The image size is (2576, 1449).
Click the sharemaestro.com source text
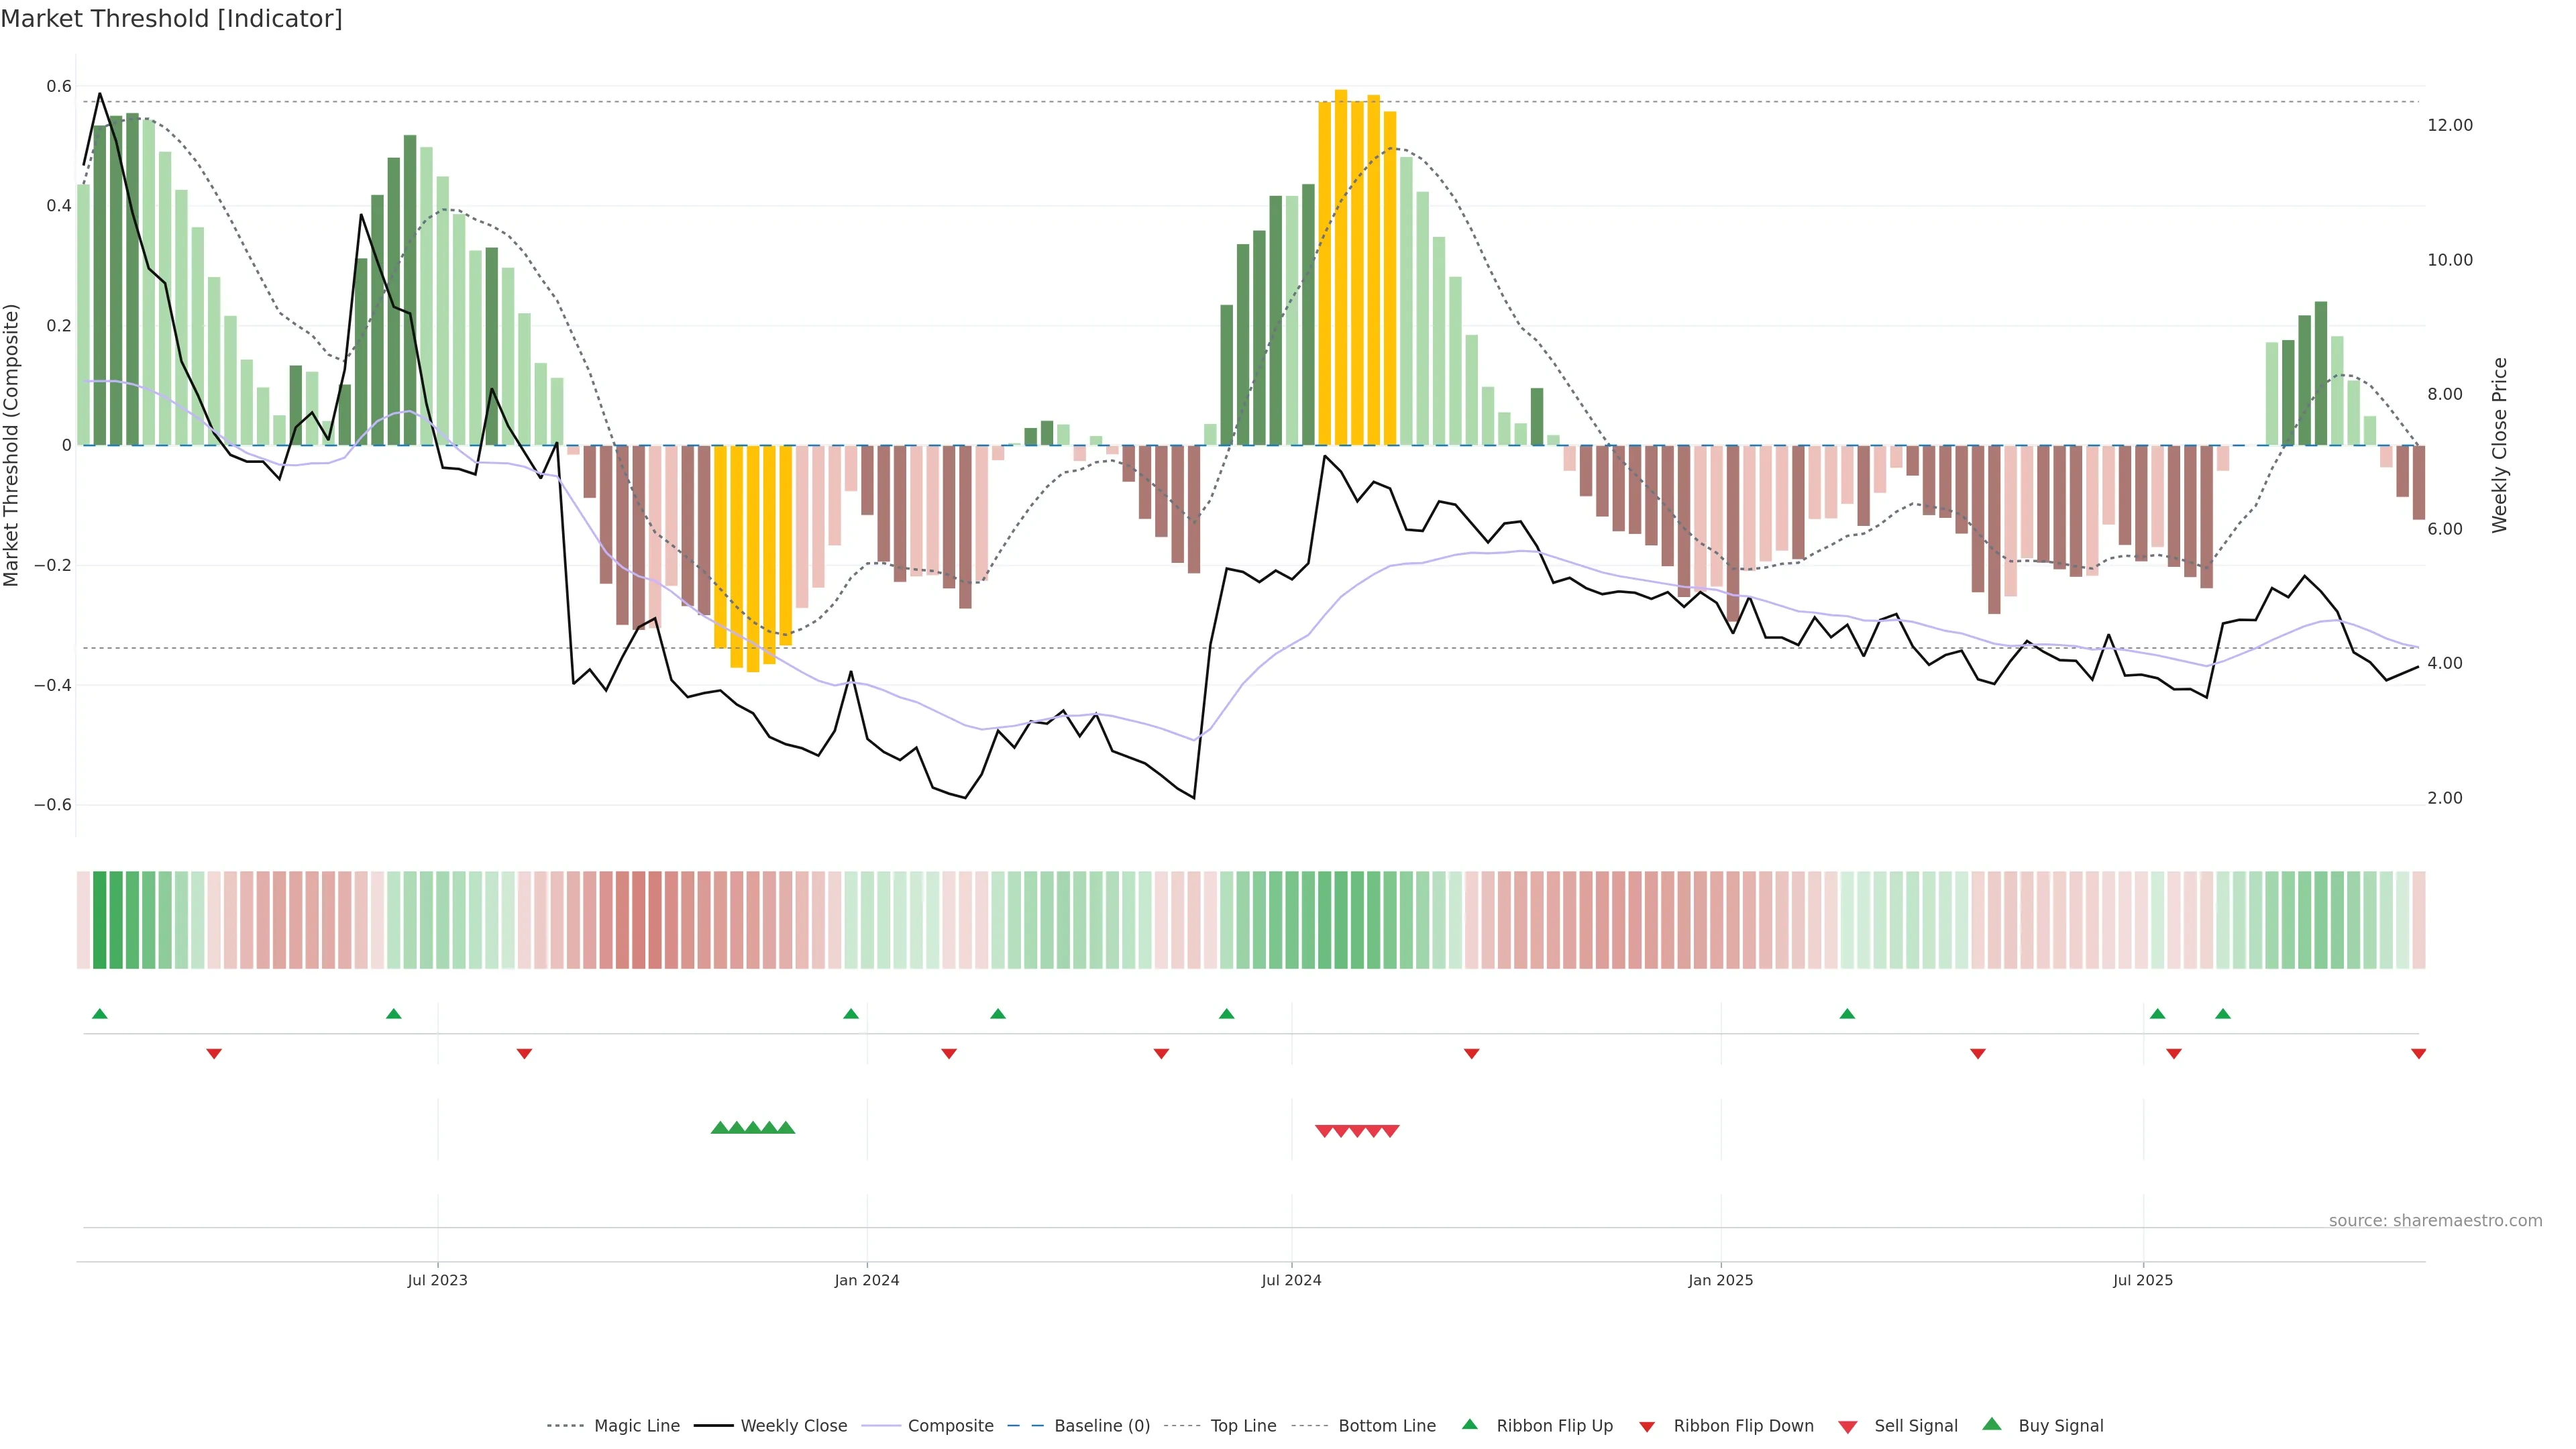pos(2435,1221)
